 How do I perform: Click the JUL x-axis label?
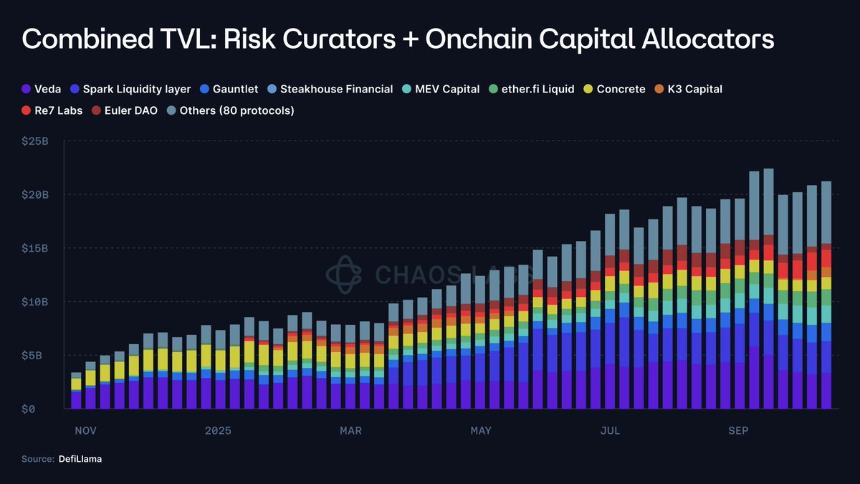(x=610, y=431)
